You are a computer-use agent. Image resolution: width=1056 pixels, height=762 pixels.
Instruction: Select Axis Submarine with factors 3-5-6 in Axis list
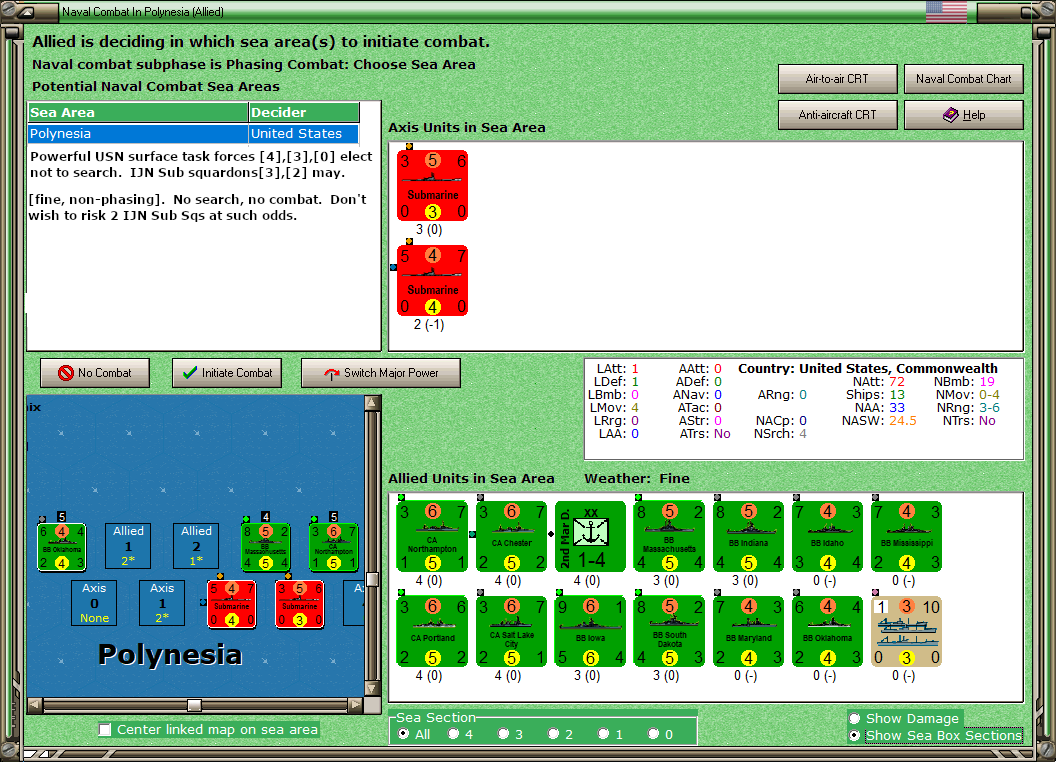pyautogui.click(x=432, y=185)
